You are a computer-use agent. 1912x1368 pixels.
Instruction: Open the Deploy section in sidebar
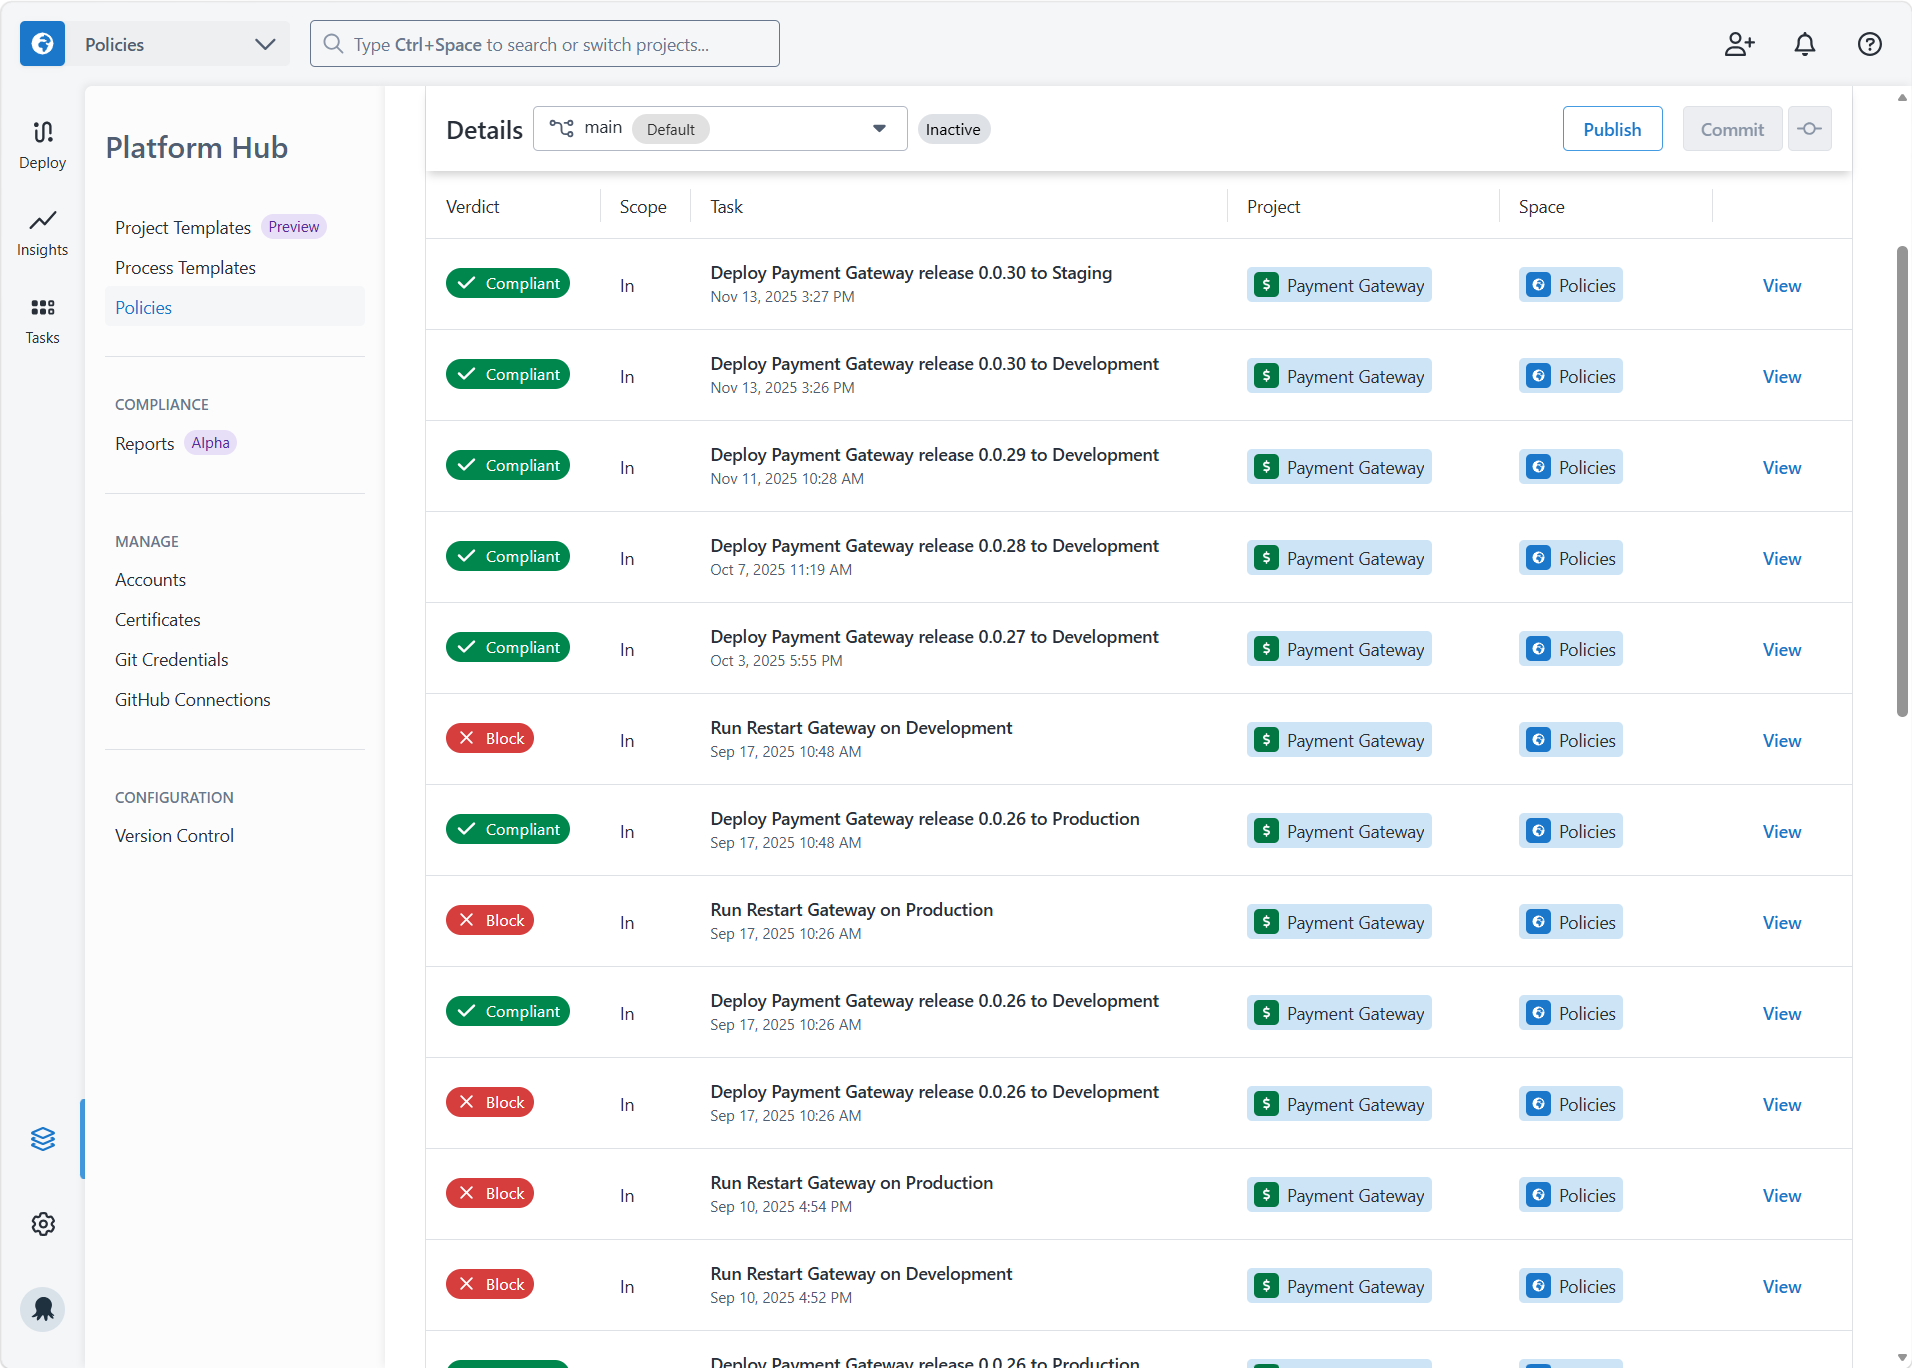(42, 146)
